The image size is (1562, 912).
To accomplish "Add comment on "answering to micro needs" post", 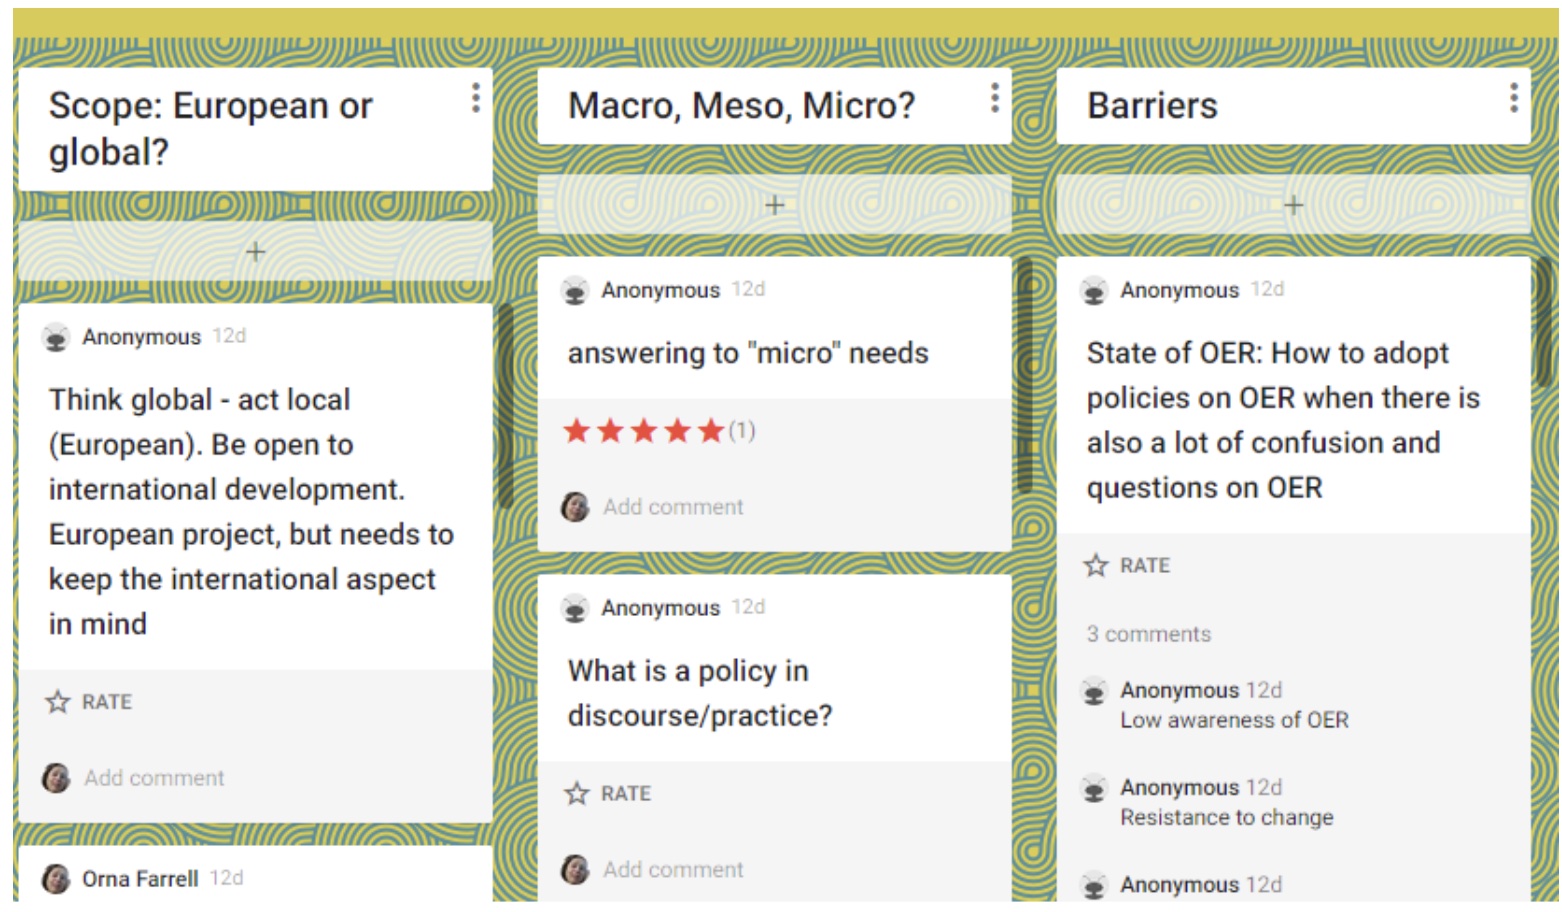I will [673, 507].
